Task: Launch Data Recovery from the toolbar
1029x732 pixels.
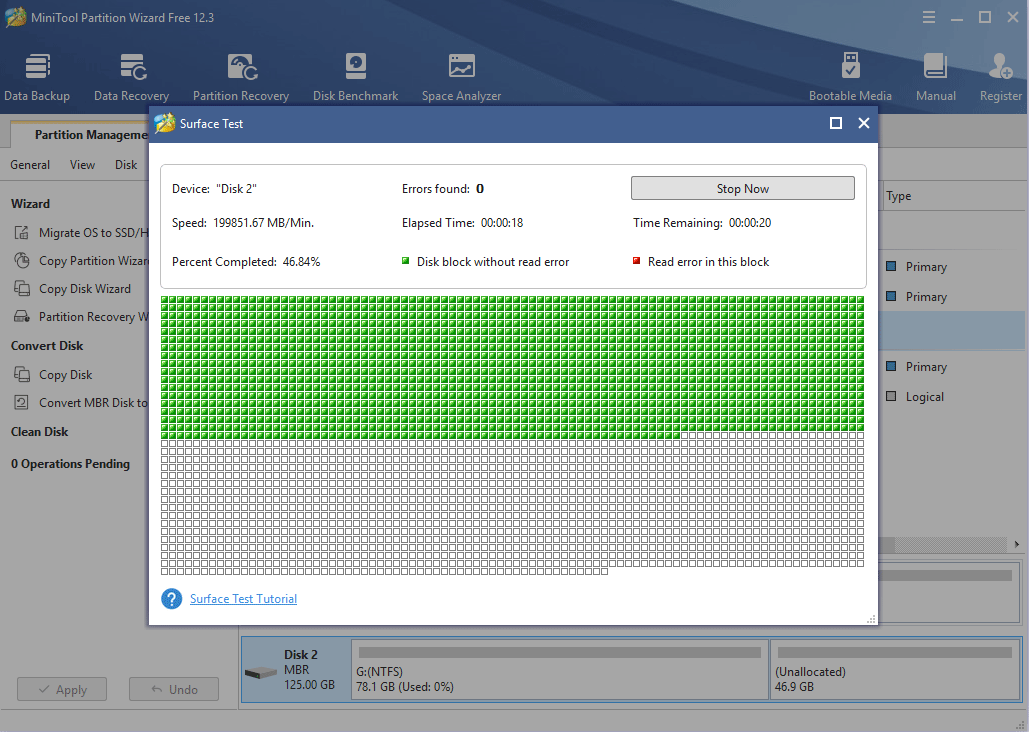Action: pos(131,77)
